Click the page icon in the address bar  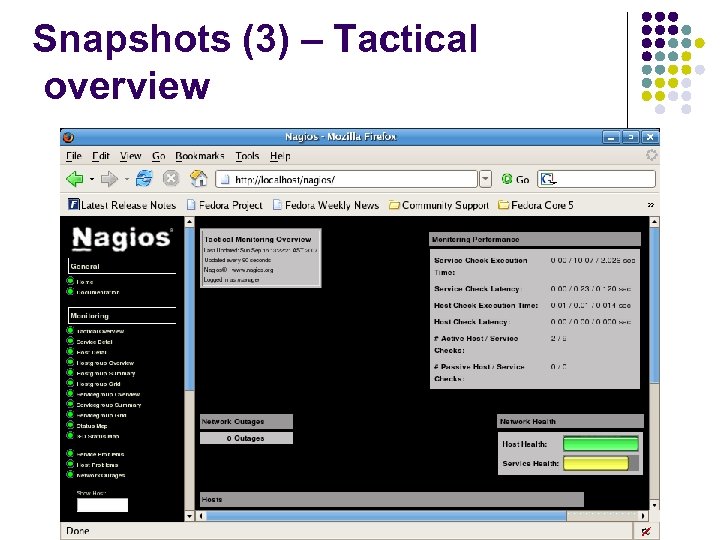[225, 180]
